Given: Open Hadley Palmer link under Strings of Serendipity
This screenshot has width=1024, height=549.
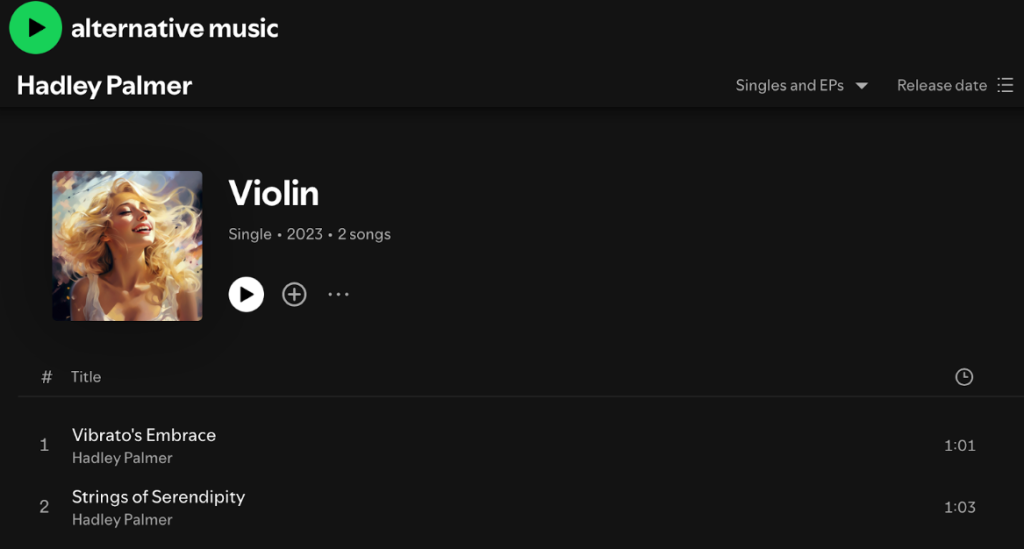Looking at the screenshot, I should click(x=122, y=520).
